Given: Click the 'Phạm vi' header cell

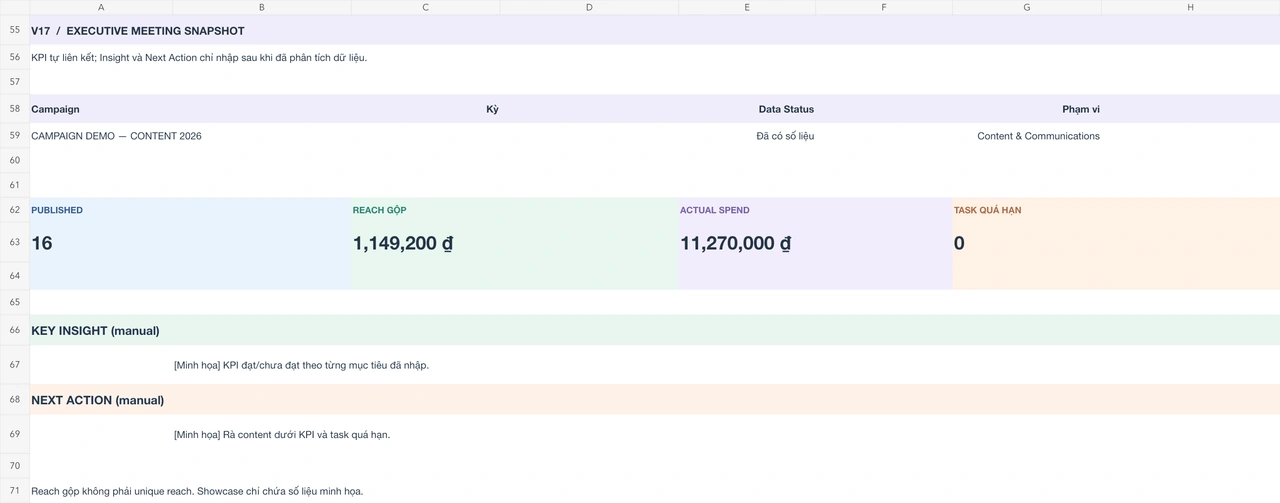Looking at the screenshot, I should [x=1081, y=109].
